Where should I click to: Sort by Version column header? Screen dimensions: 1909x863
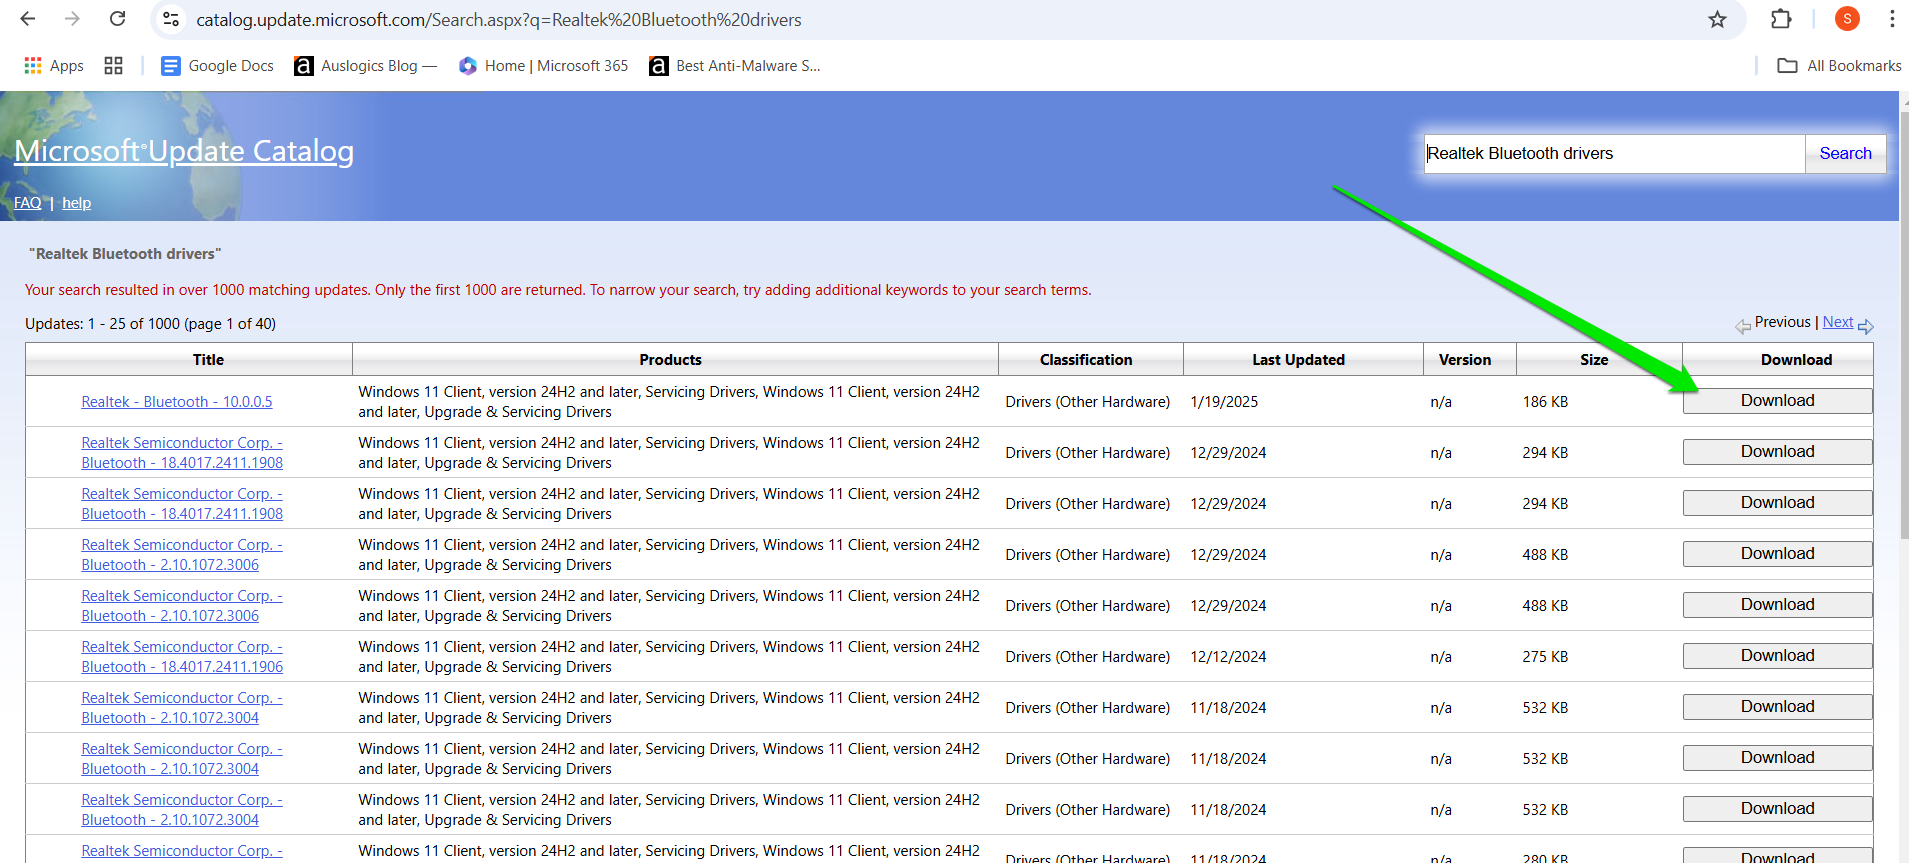coord(1465,360)
